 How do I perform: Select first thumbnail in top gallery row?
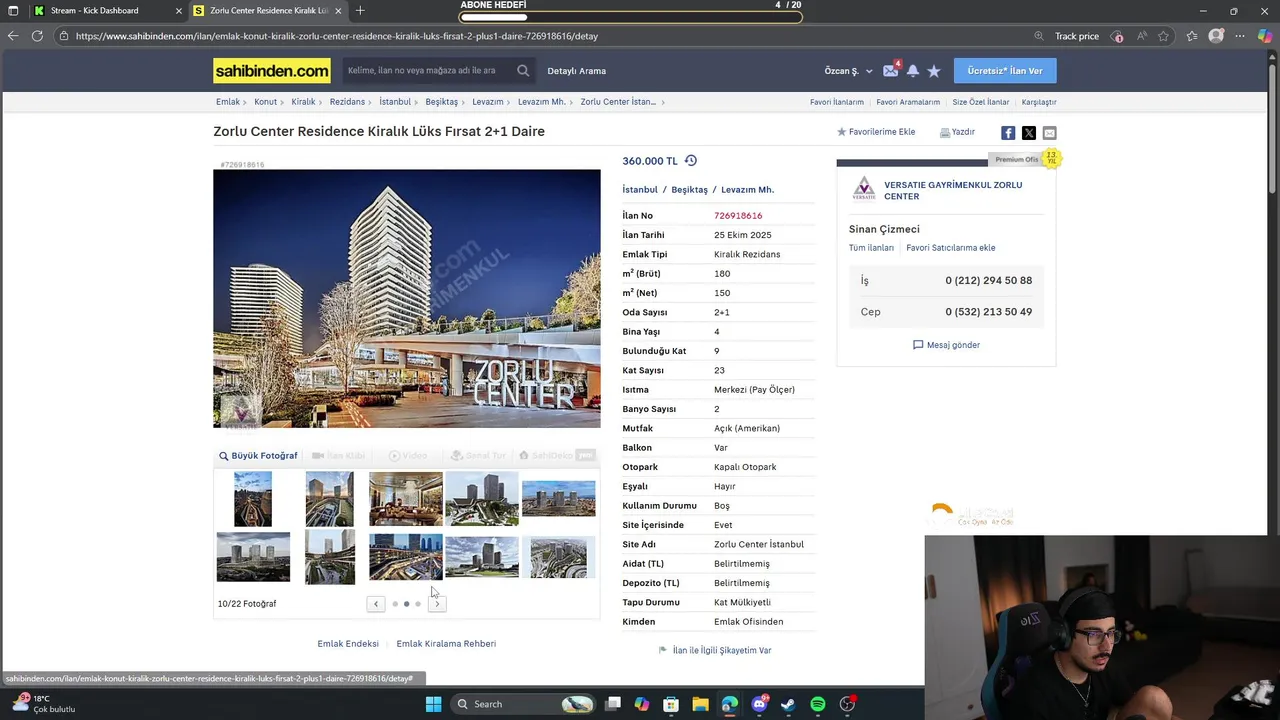click(x=253, y=499)
